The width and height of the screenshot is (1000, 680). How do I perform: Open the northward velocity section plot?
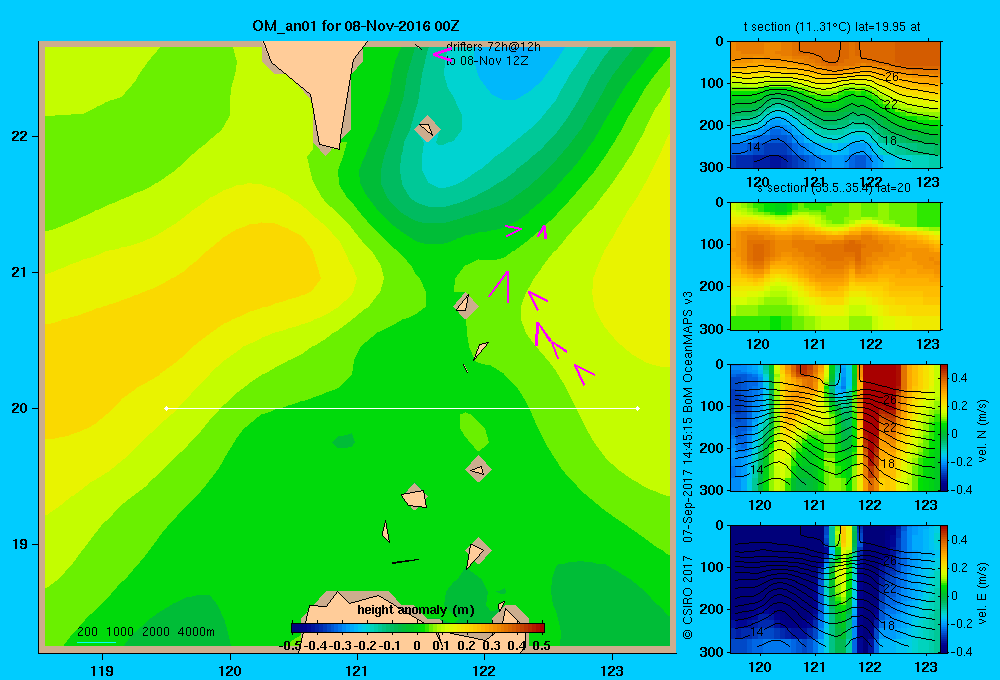click(x=835, y=427)
